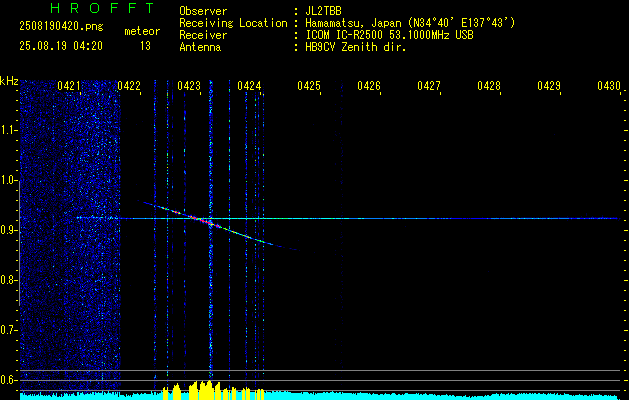Click the 0.7 kHz axis label
Screen dimensions: 629x400
[x=8, y=330]
